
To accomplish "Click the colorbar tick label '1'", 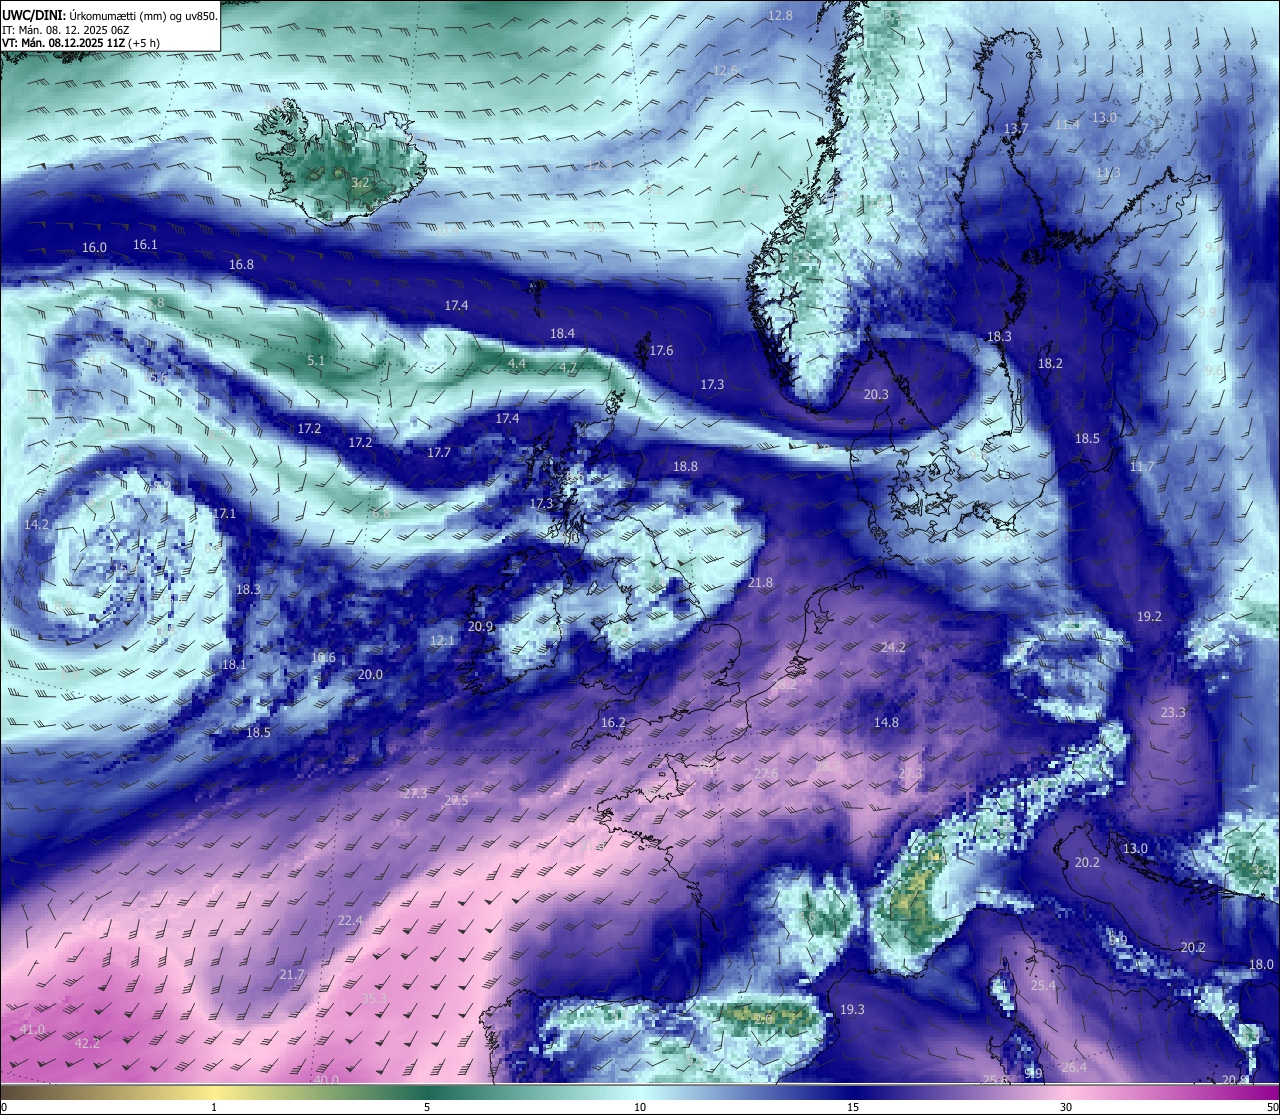I will click(x=214, y=1107).
